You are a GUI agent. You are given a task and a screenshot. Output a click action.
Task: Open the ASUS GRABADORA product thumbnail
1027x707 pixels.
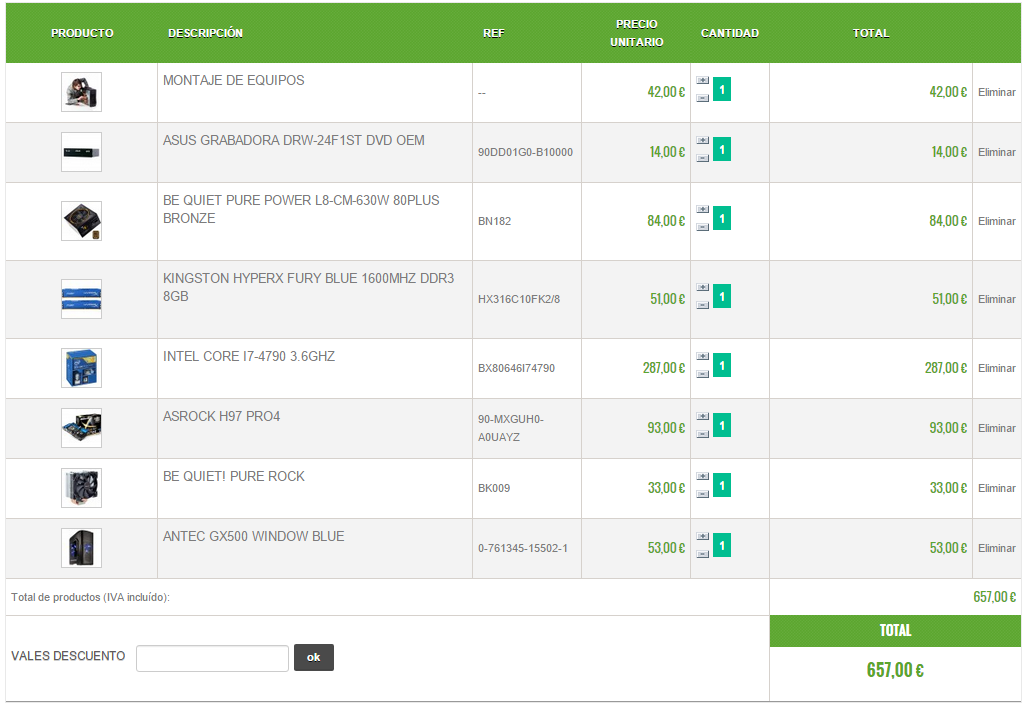[81, 152]
